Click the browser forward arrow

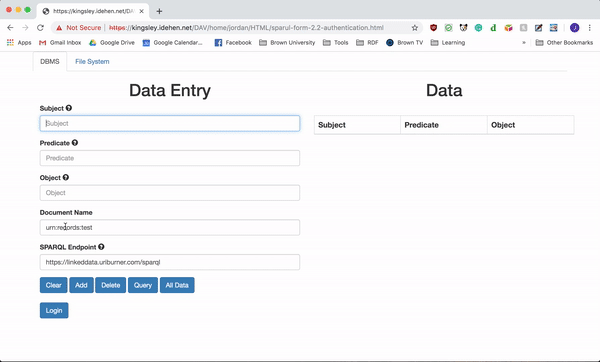click(x=25, y=28)
